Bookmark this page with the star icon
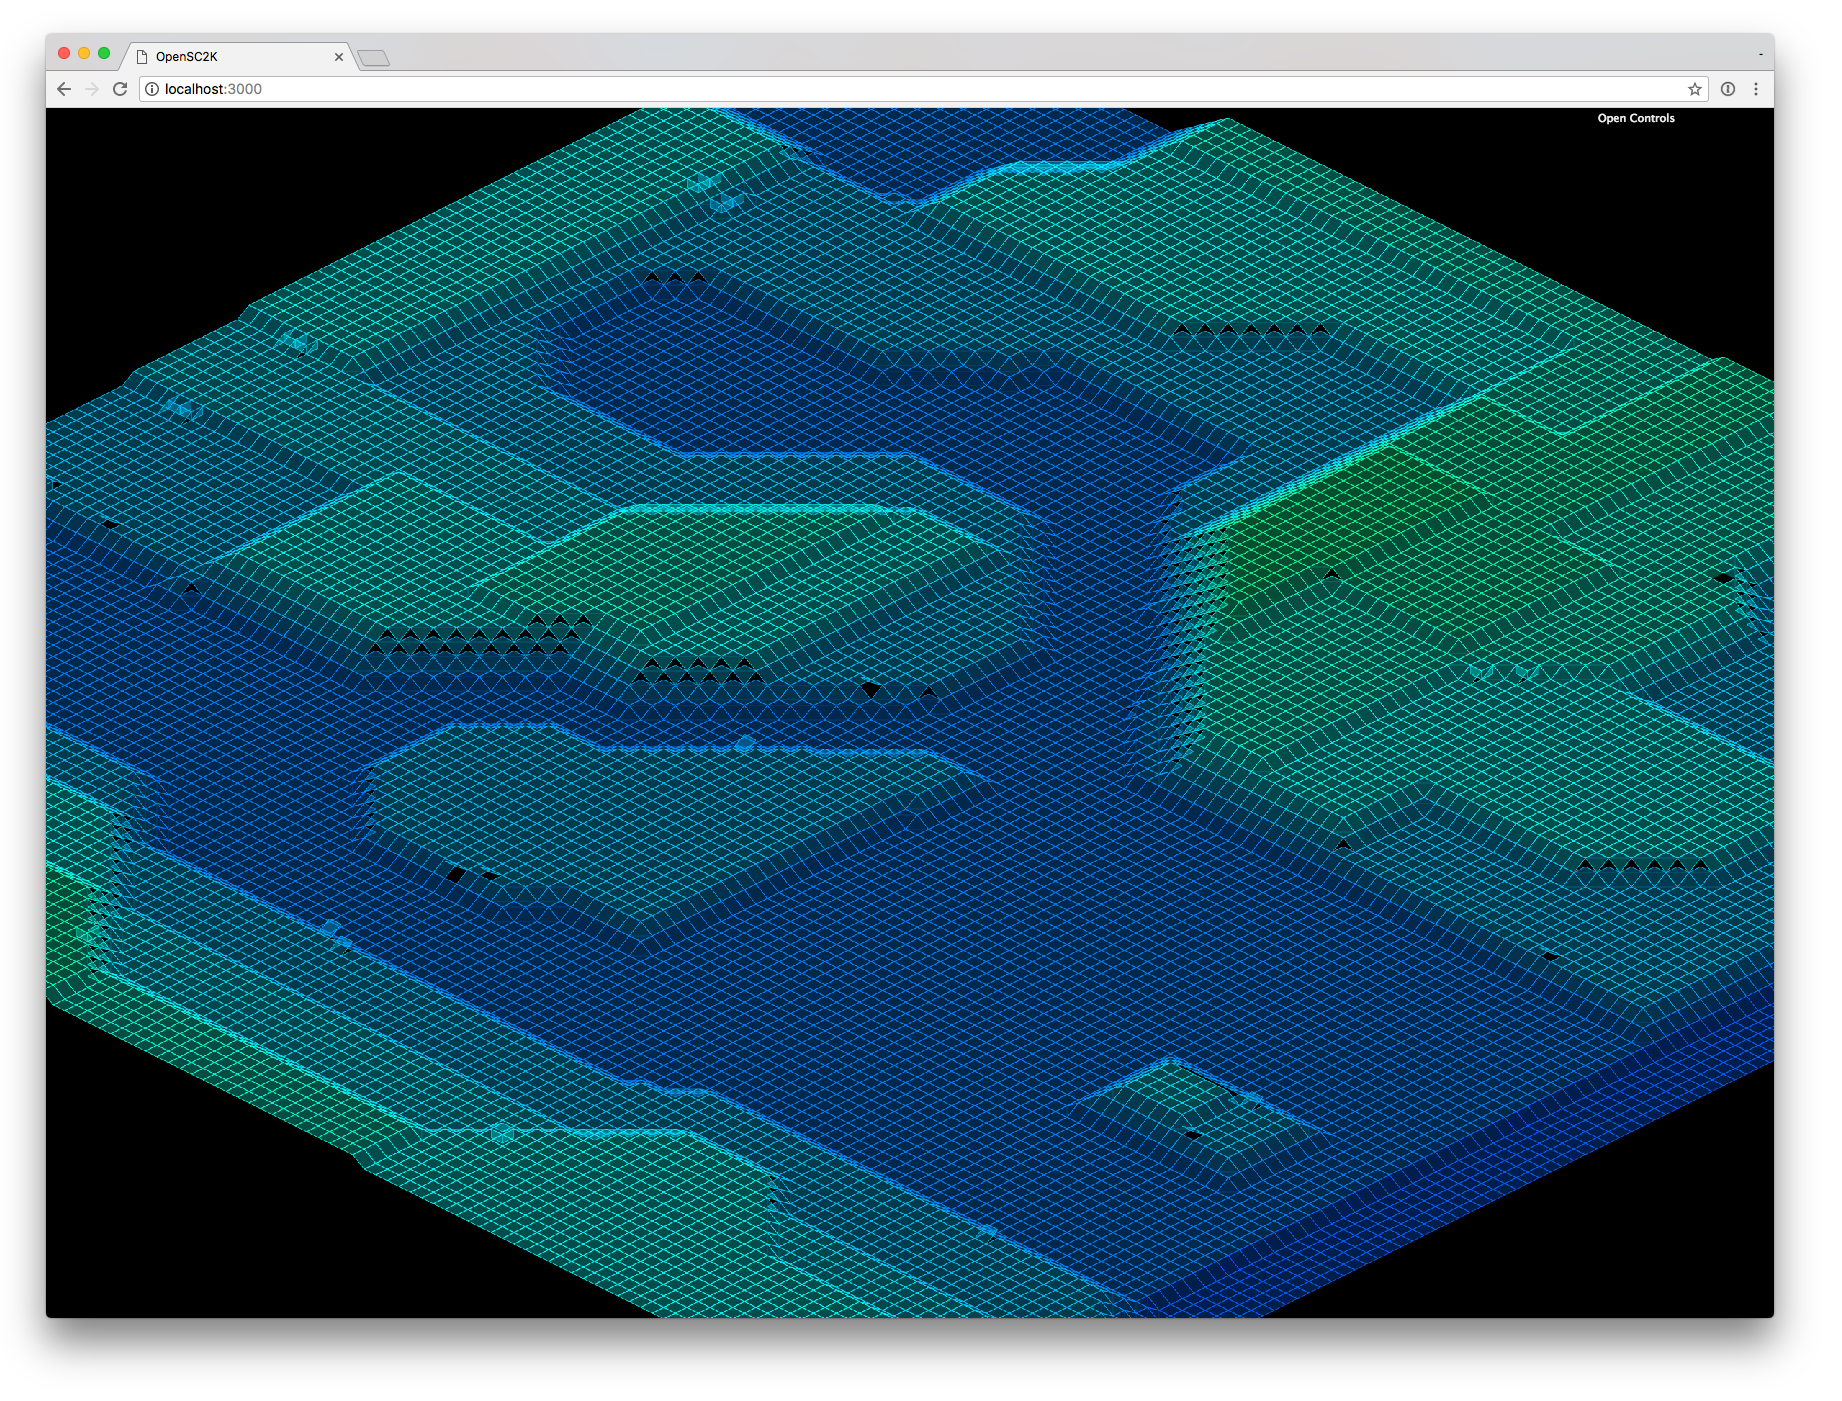1842x1401 pixels. pyautogui.click(x=1694, y=89)
